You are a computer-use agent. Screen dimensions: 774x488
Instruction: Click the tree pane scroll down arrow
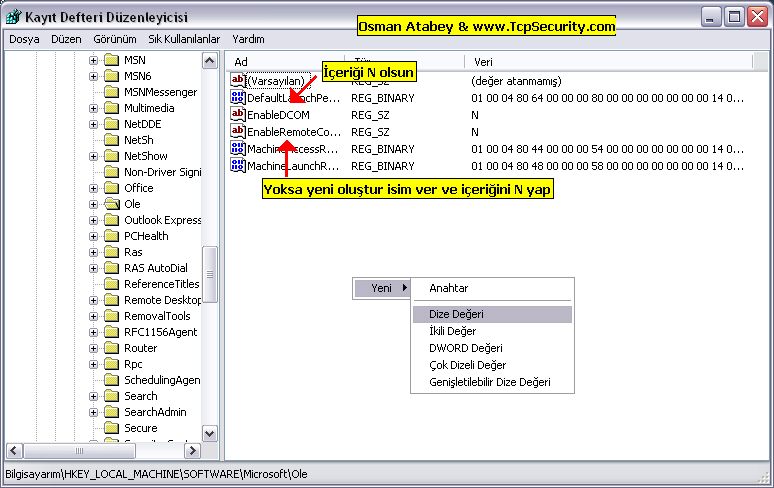click(x=210, y=433)
